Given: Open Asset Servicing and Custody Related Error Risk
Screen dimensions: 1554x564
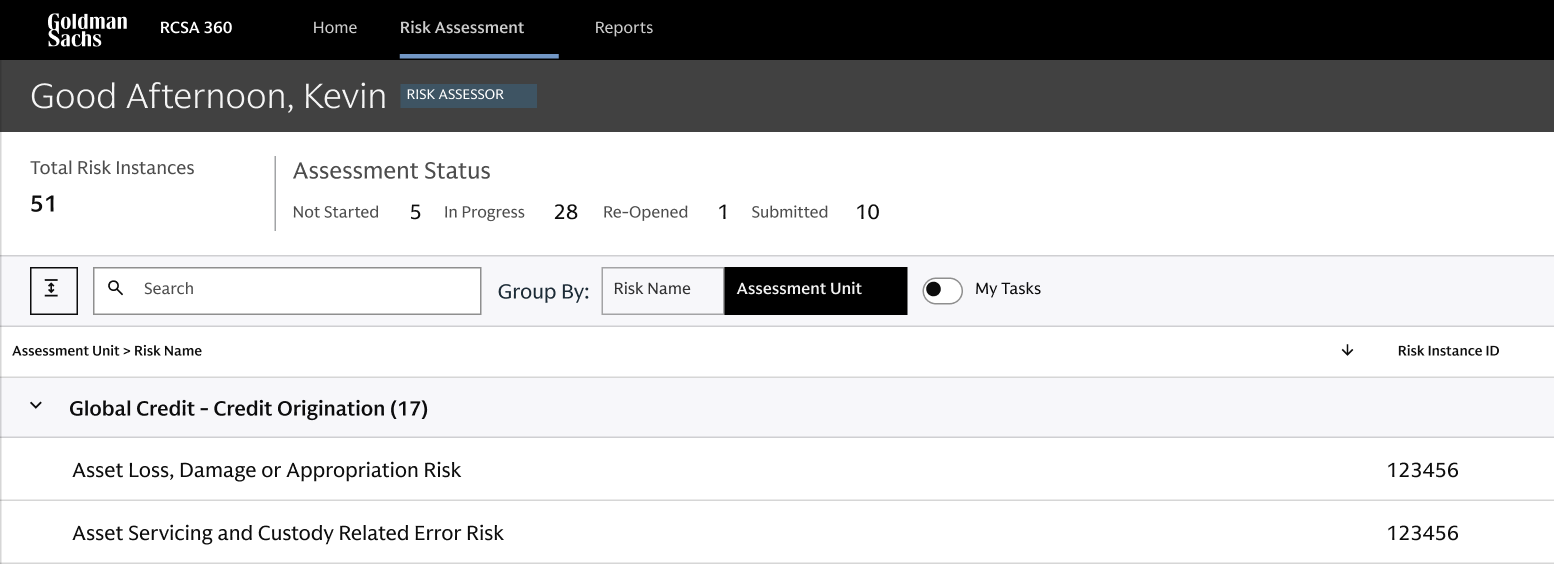Looking at the screenshot, I should pos(777,533).
